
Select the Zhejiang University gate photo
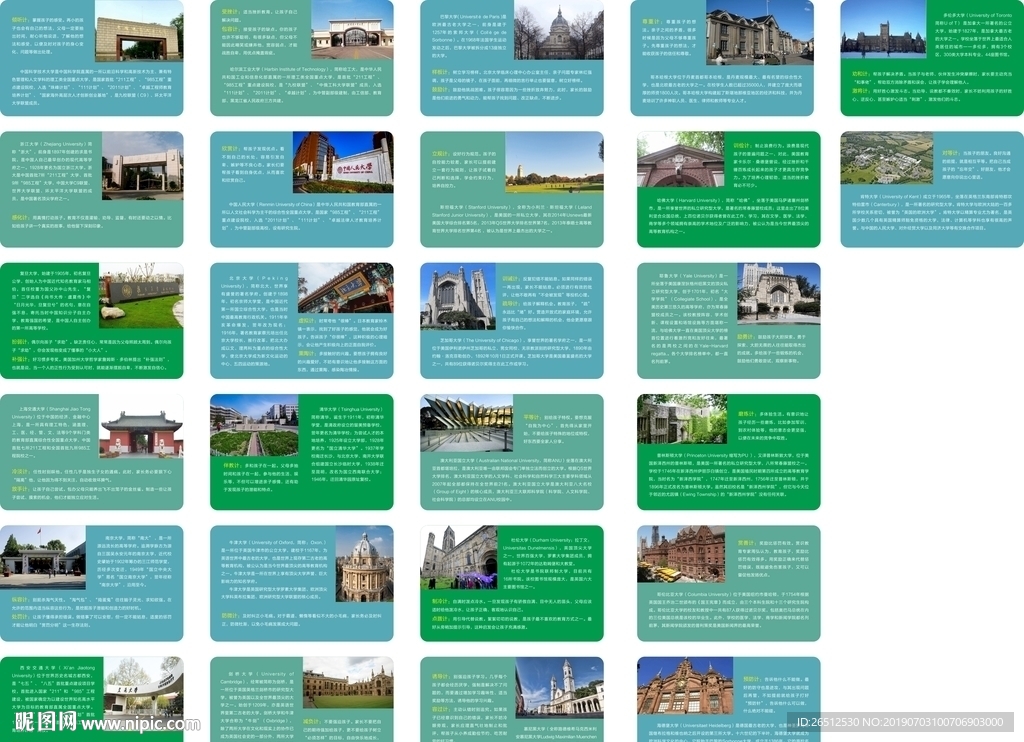[141, 162]
